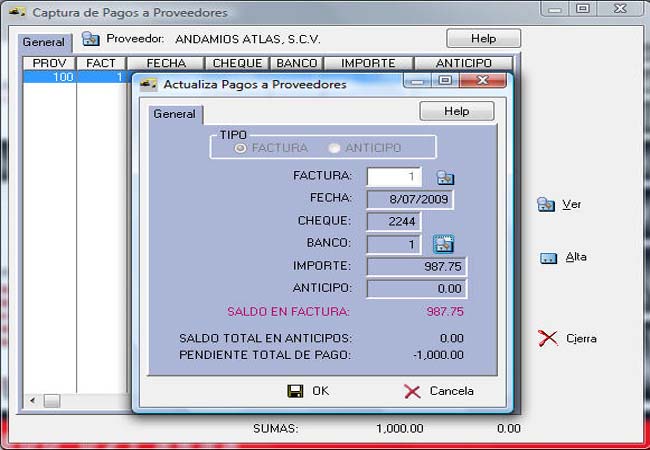Click the red X Cierra icon
The width and height of the screenshot is (650, 450).
click(x=548, y=338)
